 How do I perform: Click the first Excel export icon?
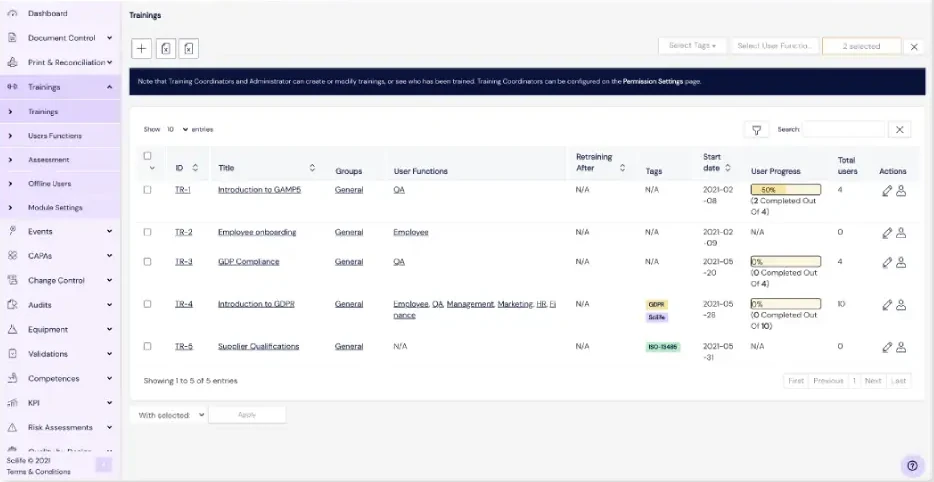[166, 49]
